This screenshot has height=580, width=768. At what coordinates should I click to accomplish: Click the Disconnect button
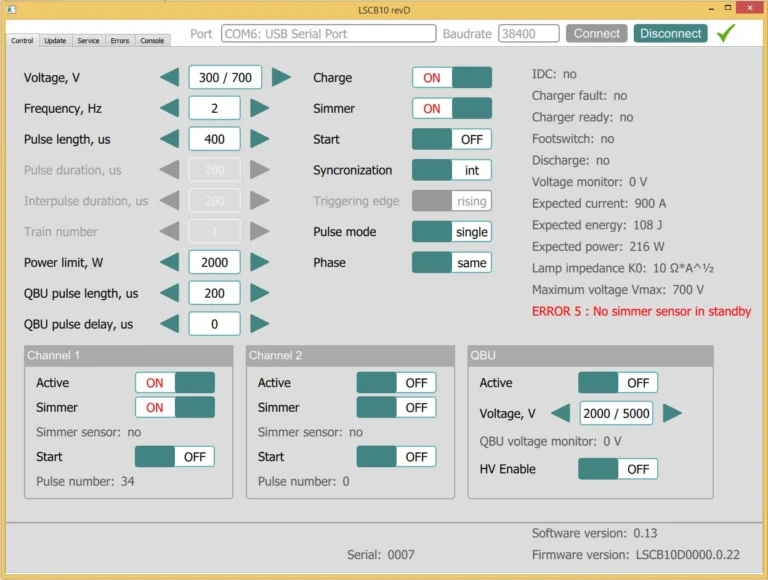(671, 33)
